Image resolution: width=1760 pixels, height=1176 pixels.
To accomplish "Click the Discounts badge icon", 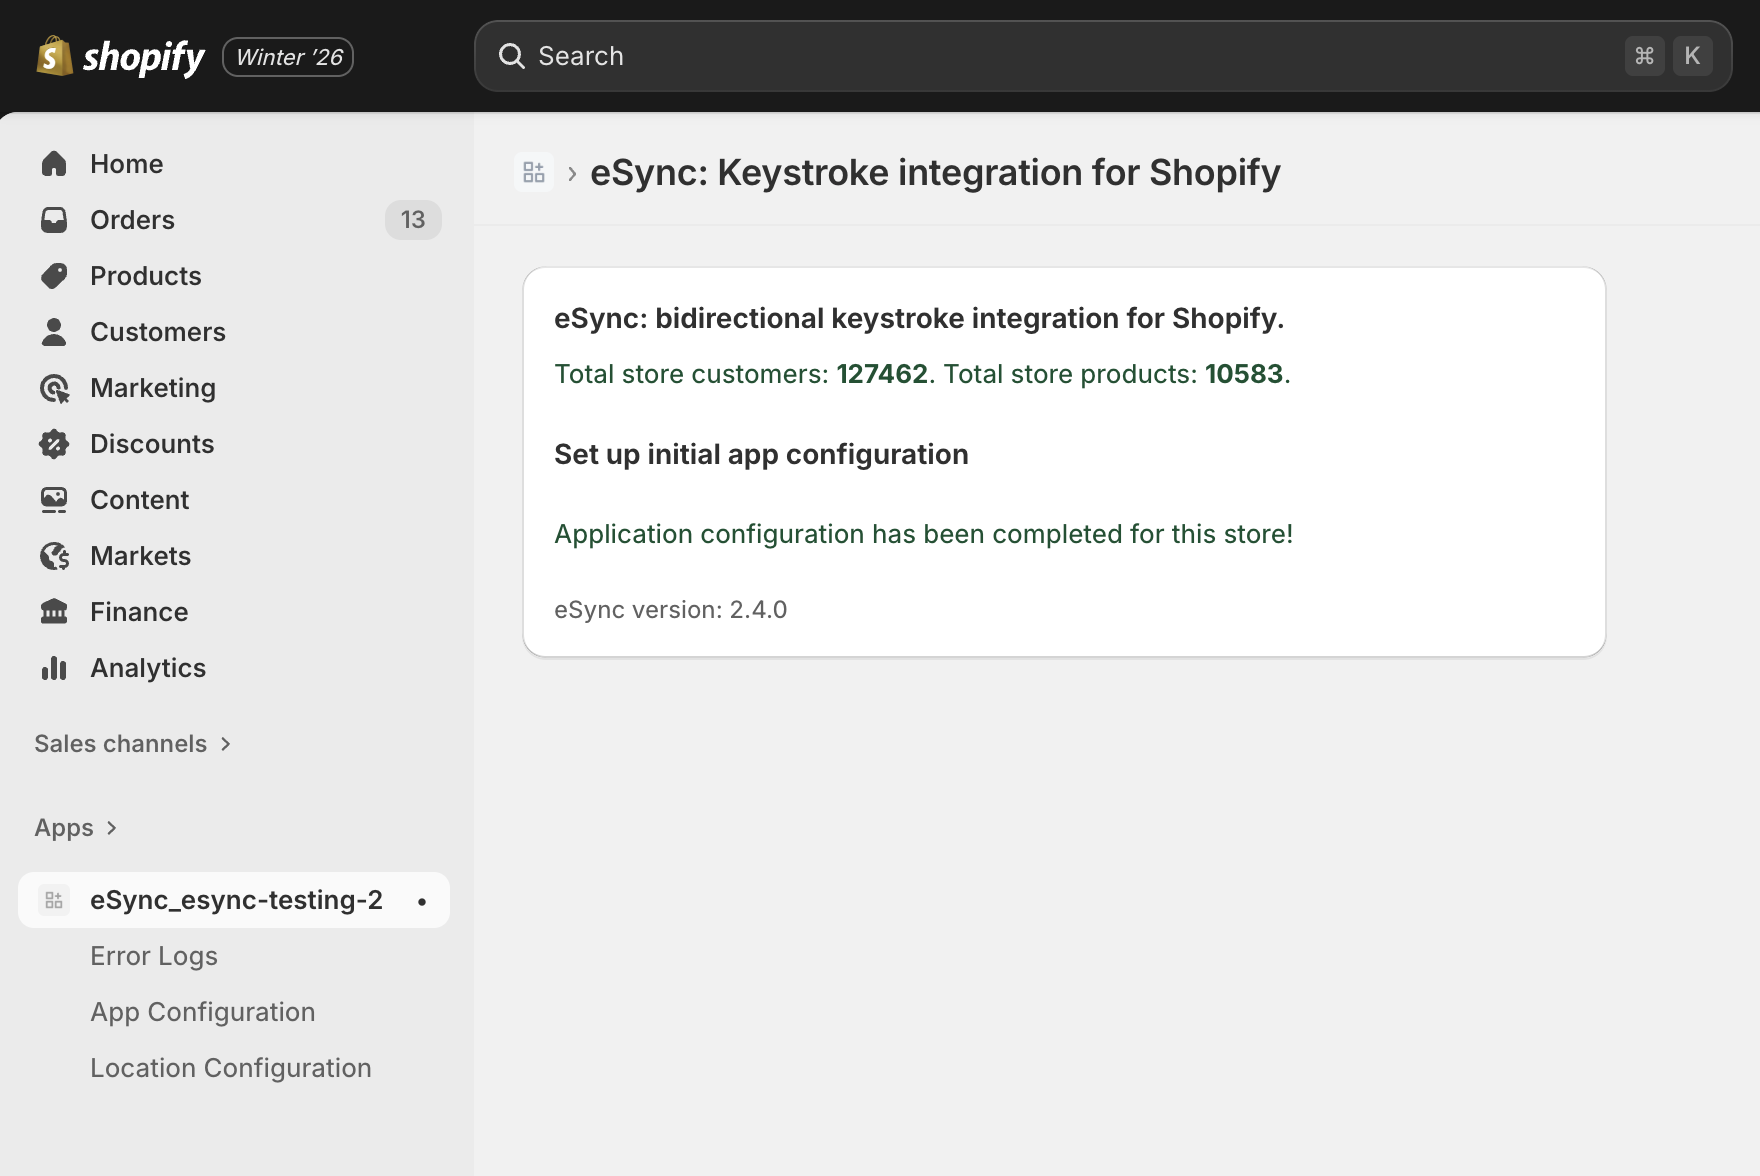I will pos(55,443).
